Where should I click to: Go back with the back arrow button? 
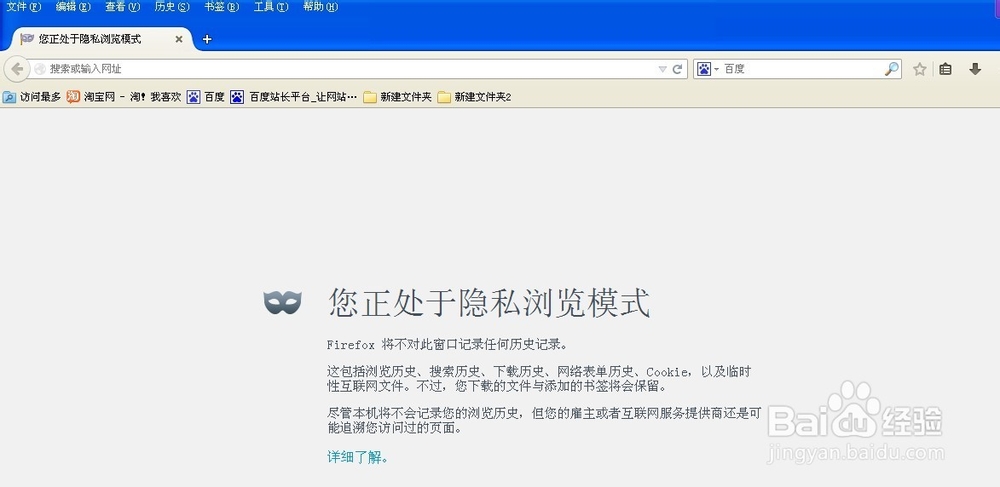tap(17, 68)
